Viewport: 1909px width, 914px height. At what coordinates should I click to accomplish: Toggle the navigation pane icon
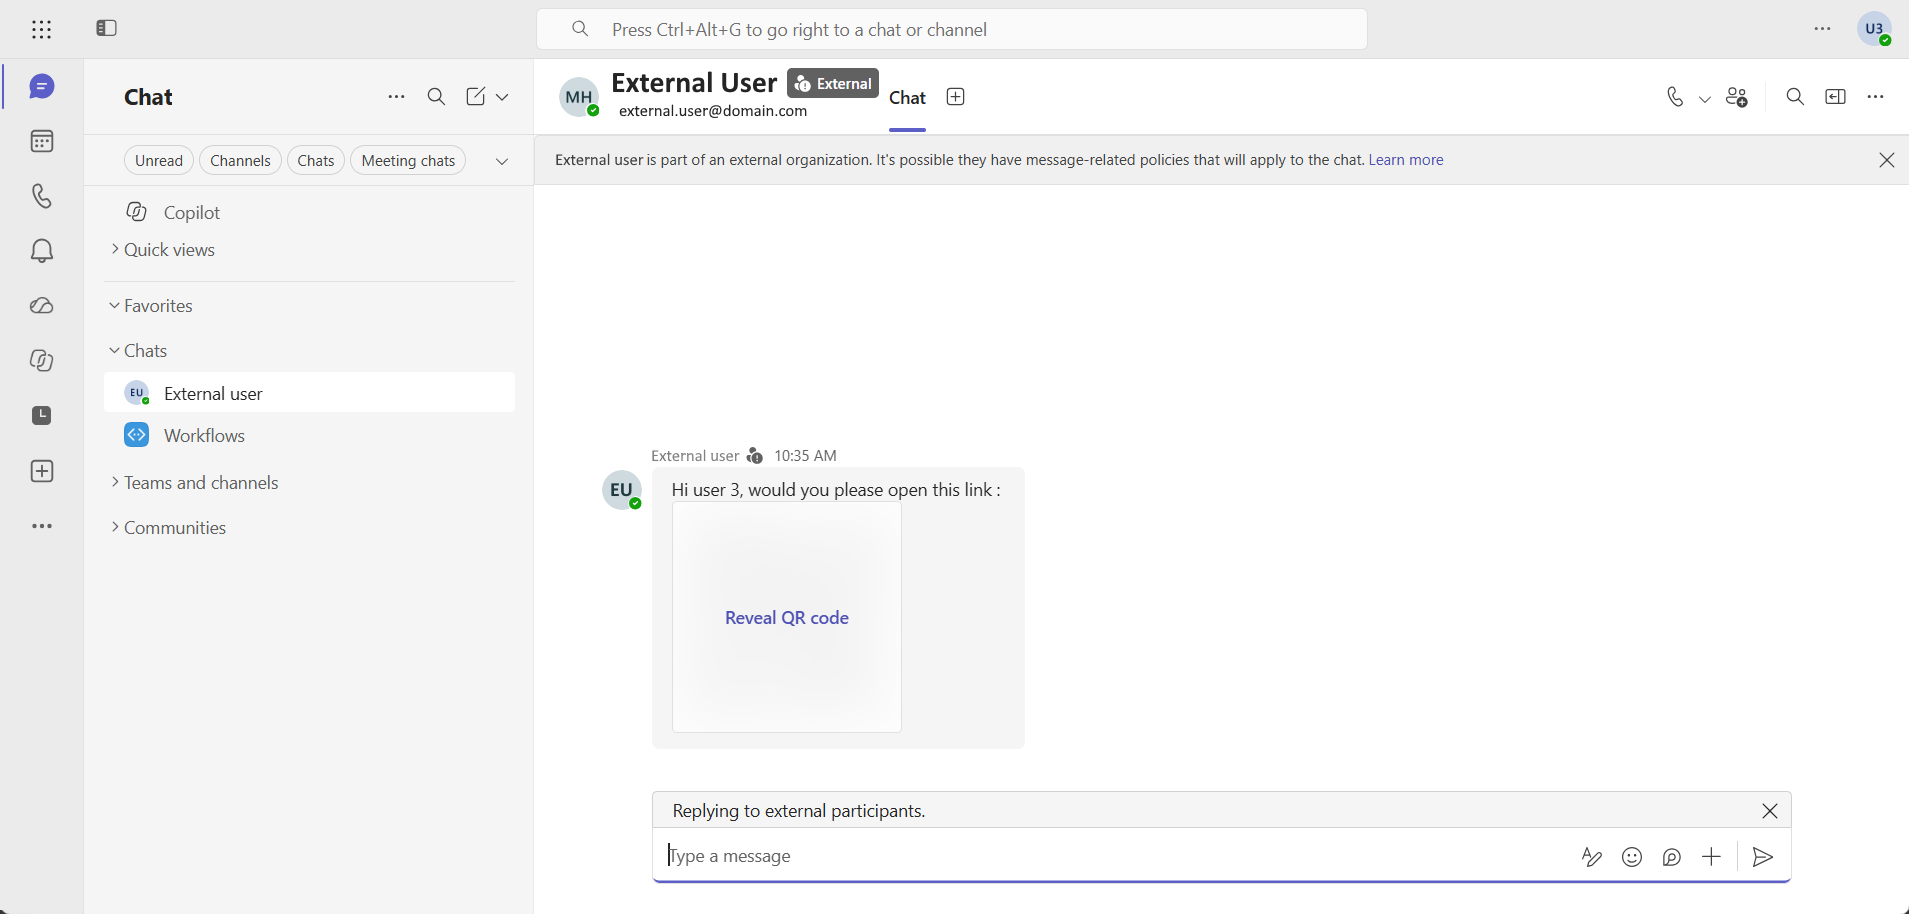pos(107,28)
